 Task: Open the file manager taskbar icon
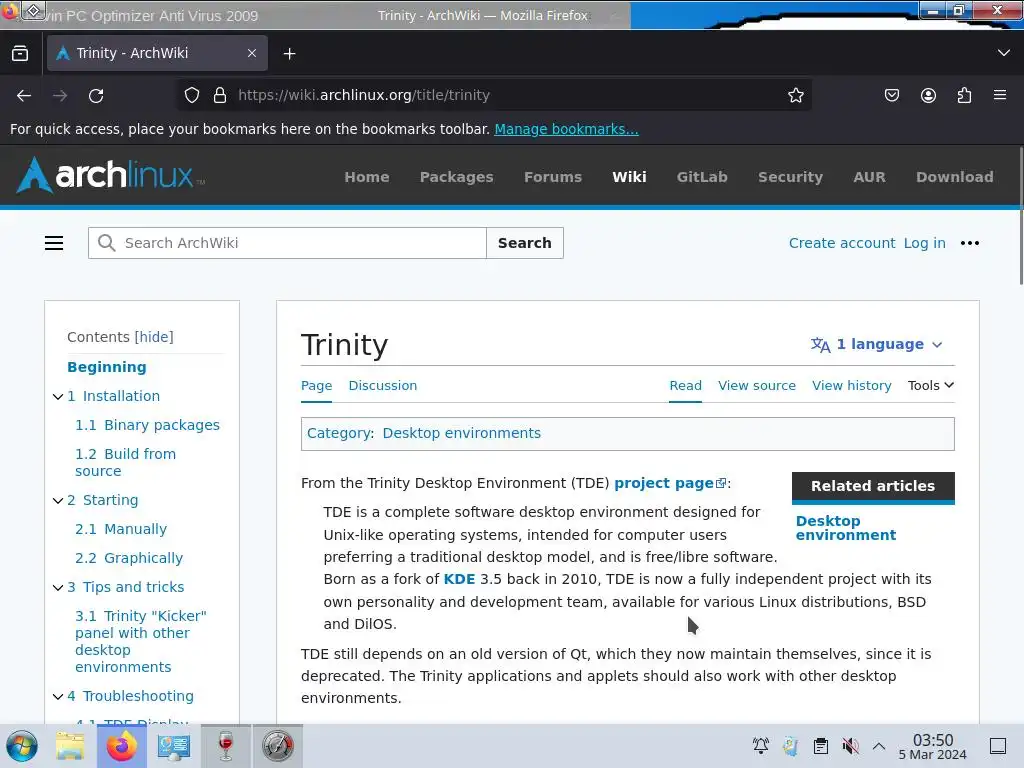(x=70, y=746)
